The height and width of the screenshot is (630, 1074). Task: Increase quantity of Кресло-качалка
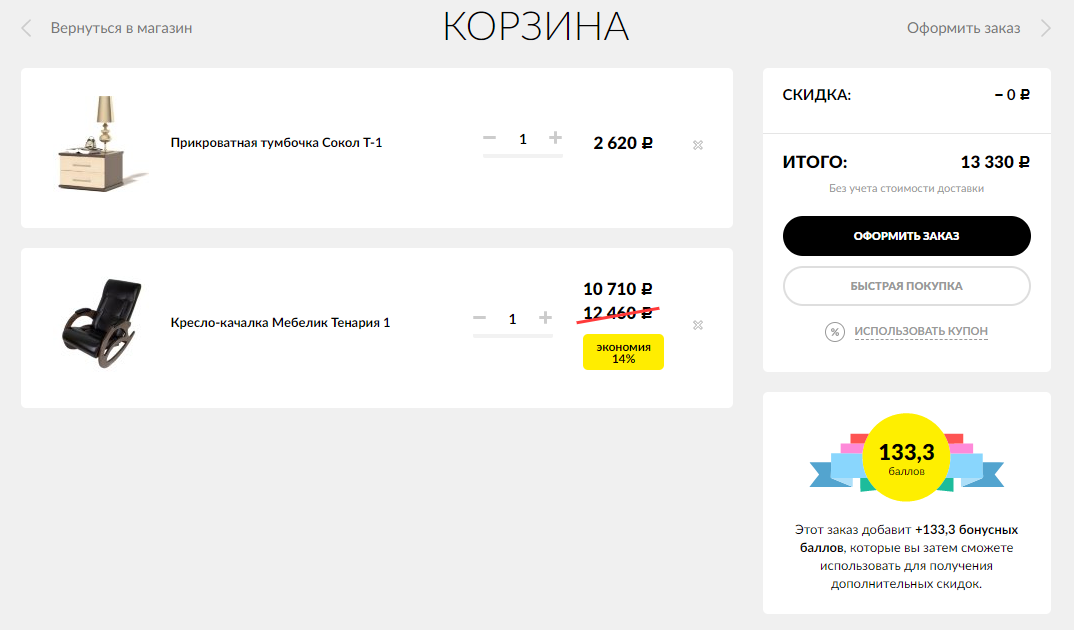(546, 318)
